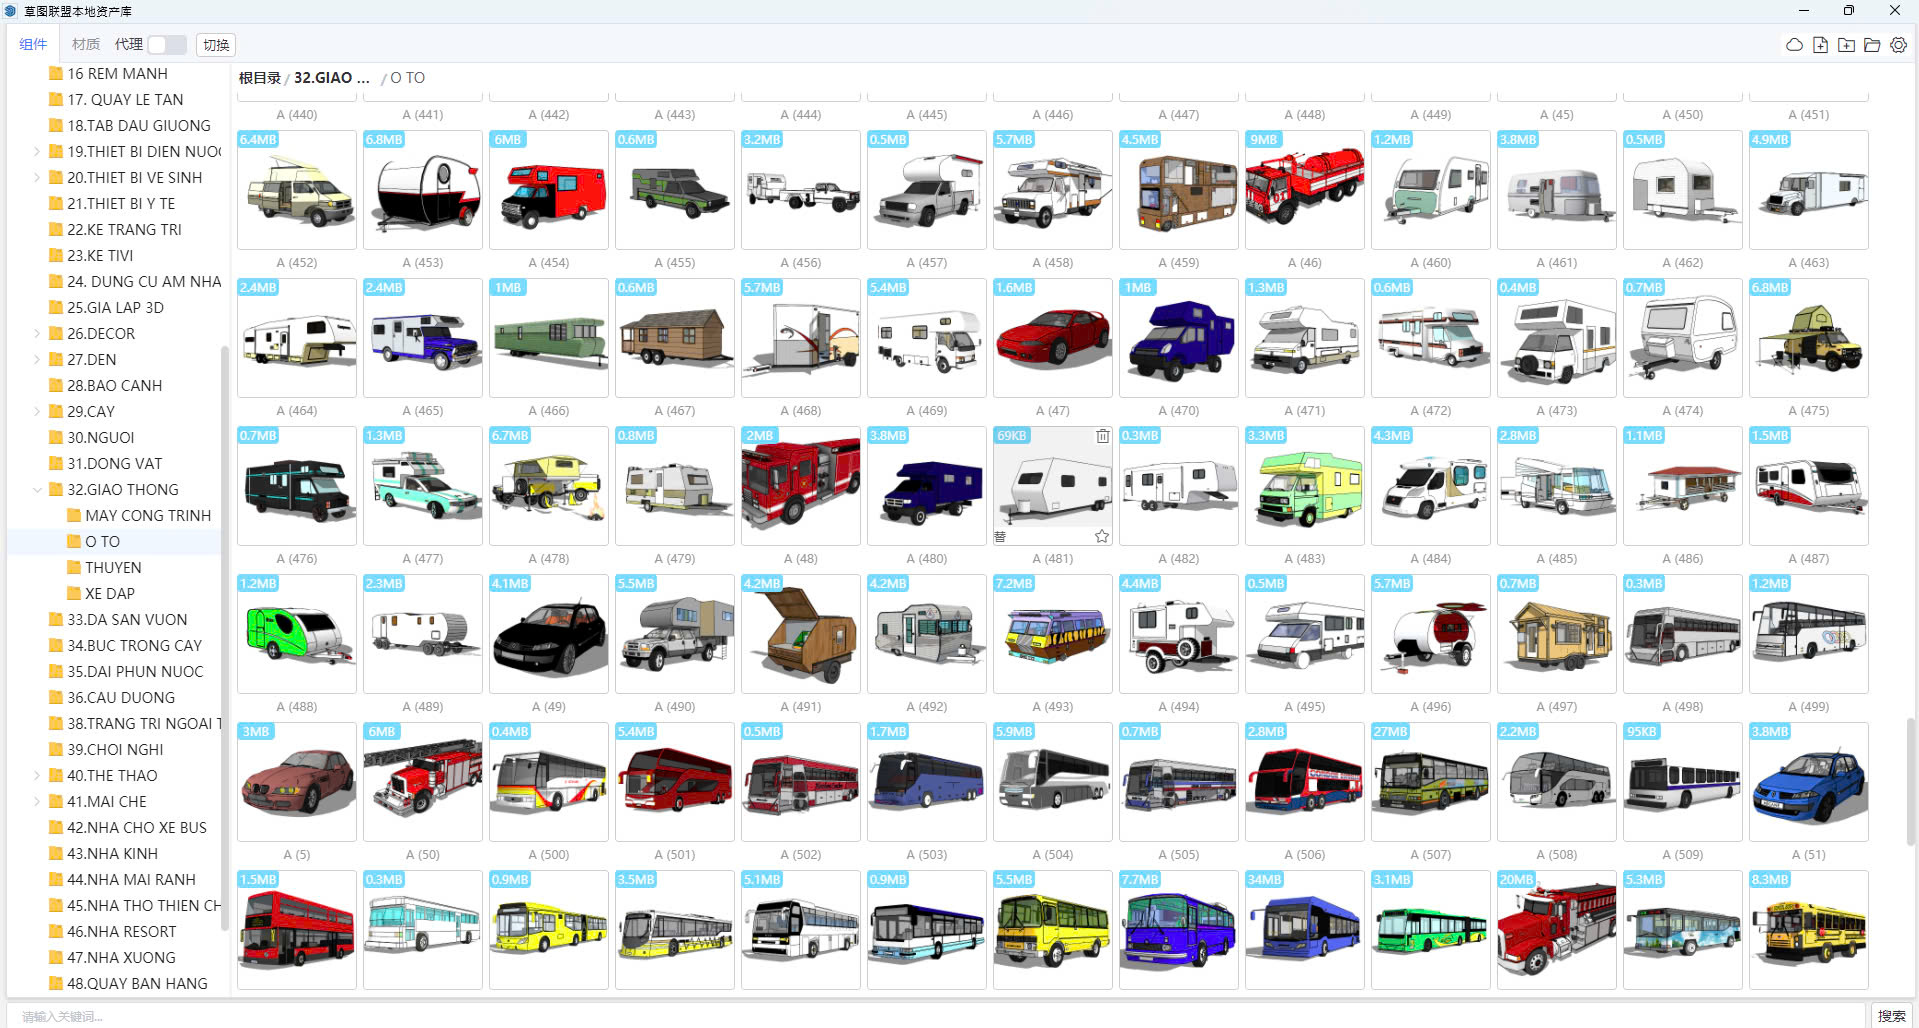Click the add new file icon

tap(1820, 45)
